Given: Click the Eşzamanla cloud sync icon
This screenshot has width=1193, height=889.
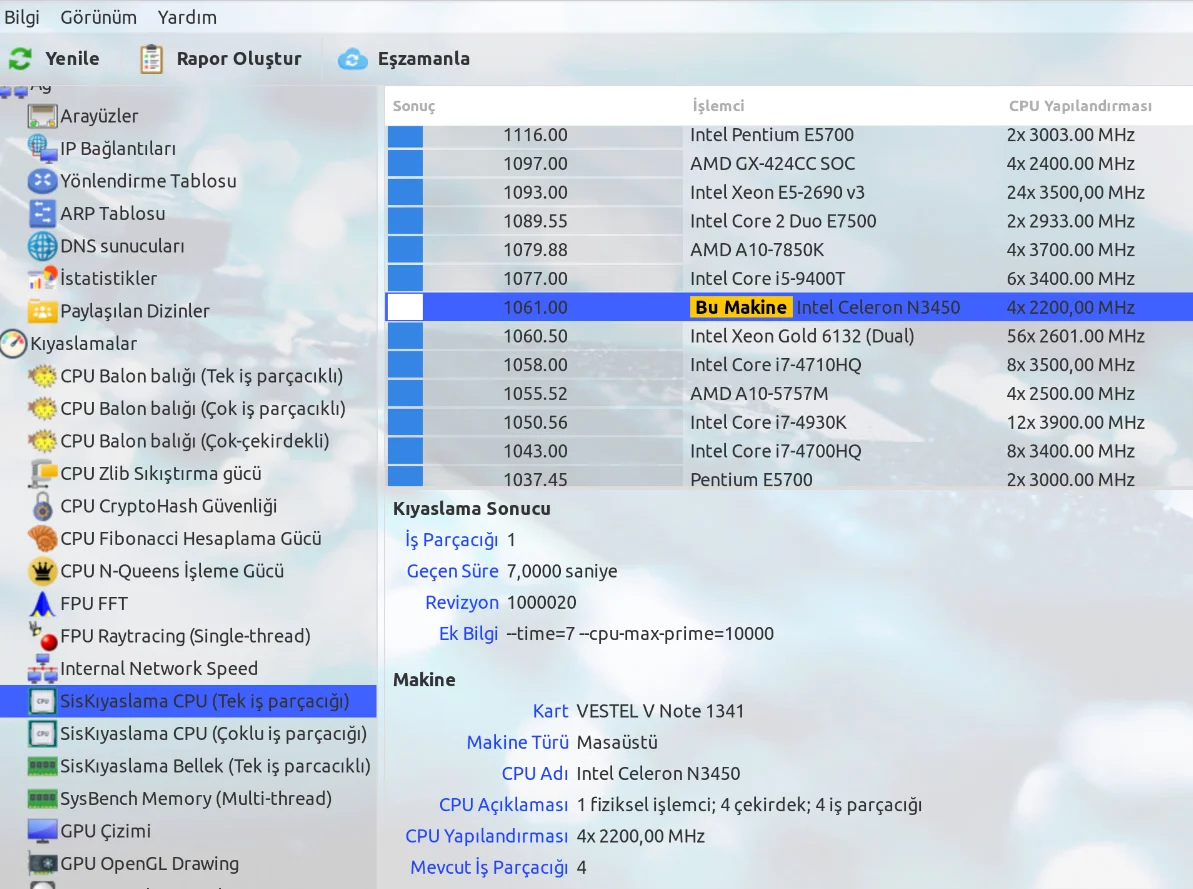Looking at the screenshot, I should [352, 59].
